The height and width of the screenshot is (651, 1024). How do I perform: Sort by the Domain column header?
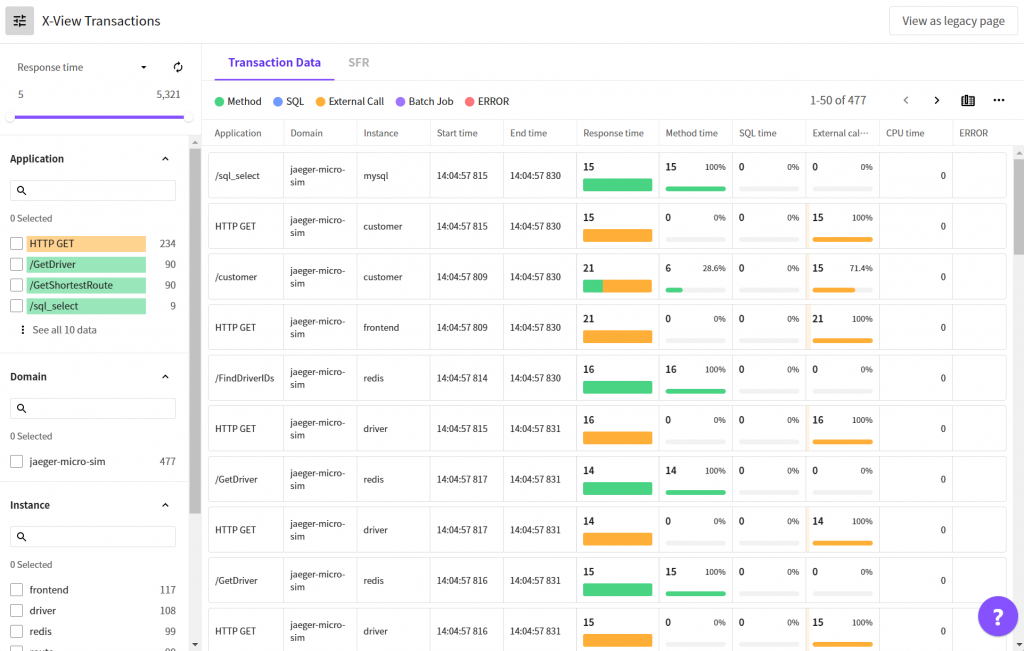[306, 133]
